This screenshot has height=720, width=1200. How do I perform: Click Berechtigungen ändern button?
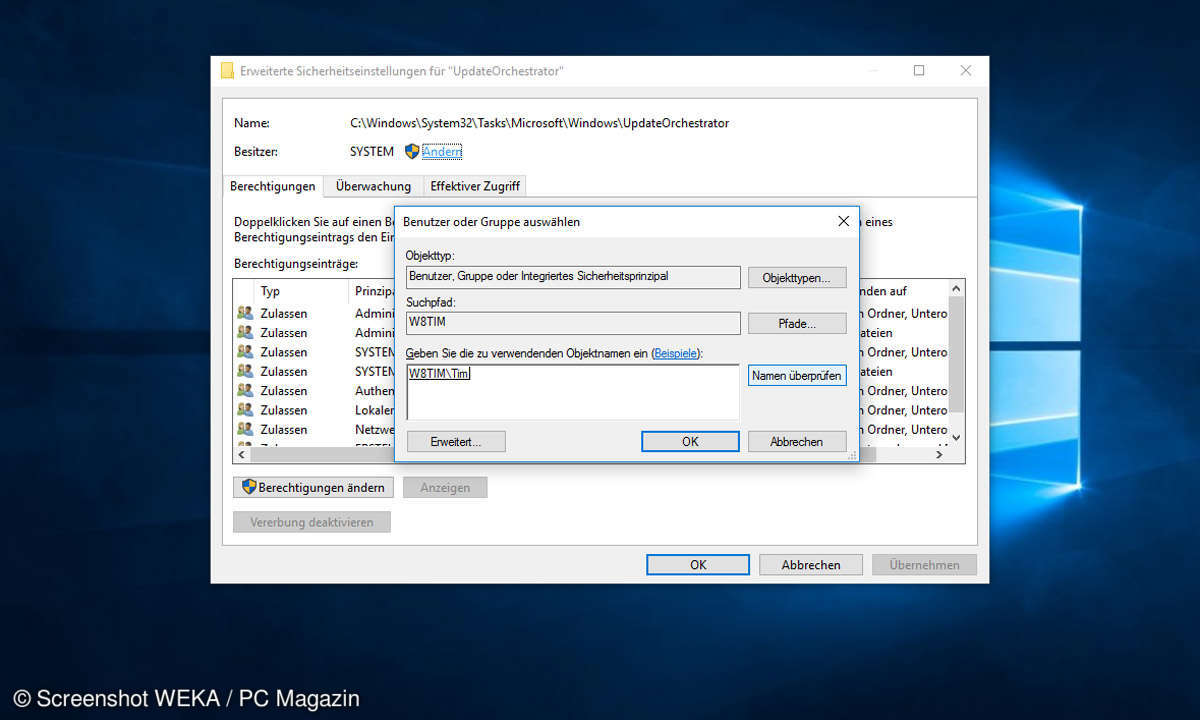314,487
